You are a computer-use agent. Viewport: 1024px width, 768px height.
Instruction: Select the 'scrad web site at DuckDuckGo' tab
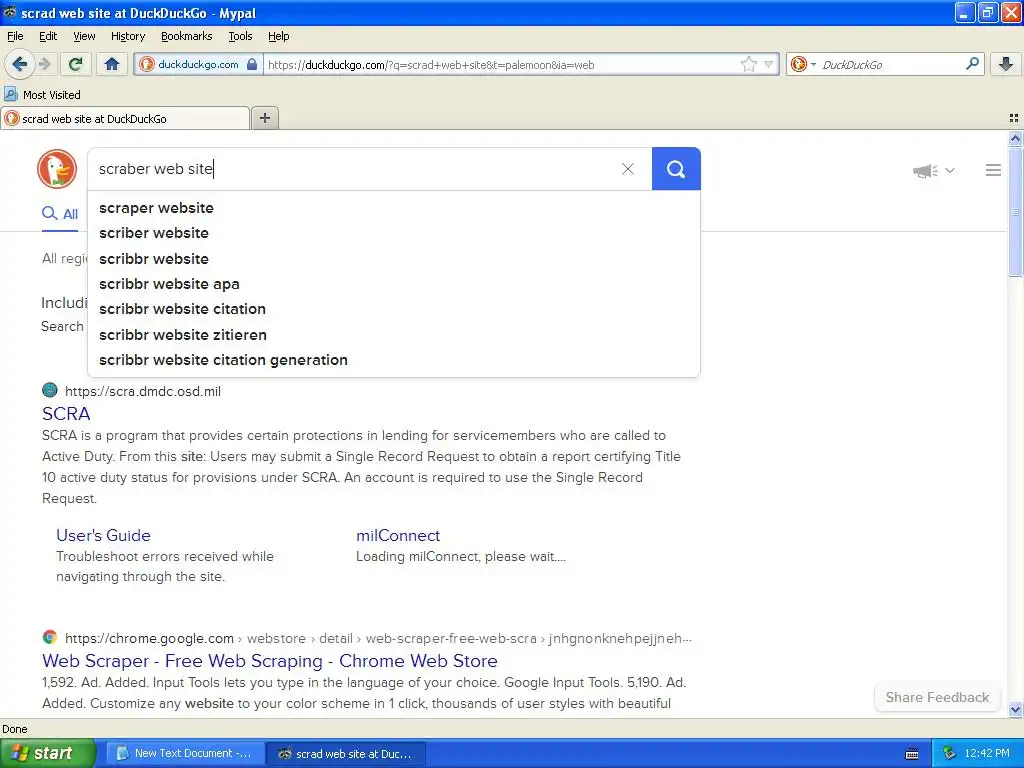coord(125,118)
